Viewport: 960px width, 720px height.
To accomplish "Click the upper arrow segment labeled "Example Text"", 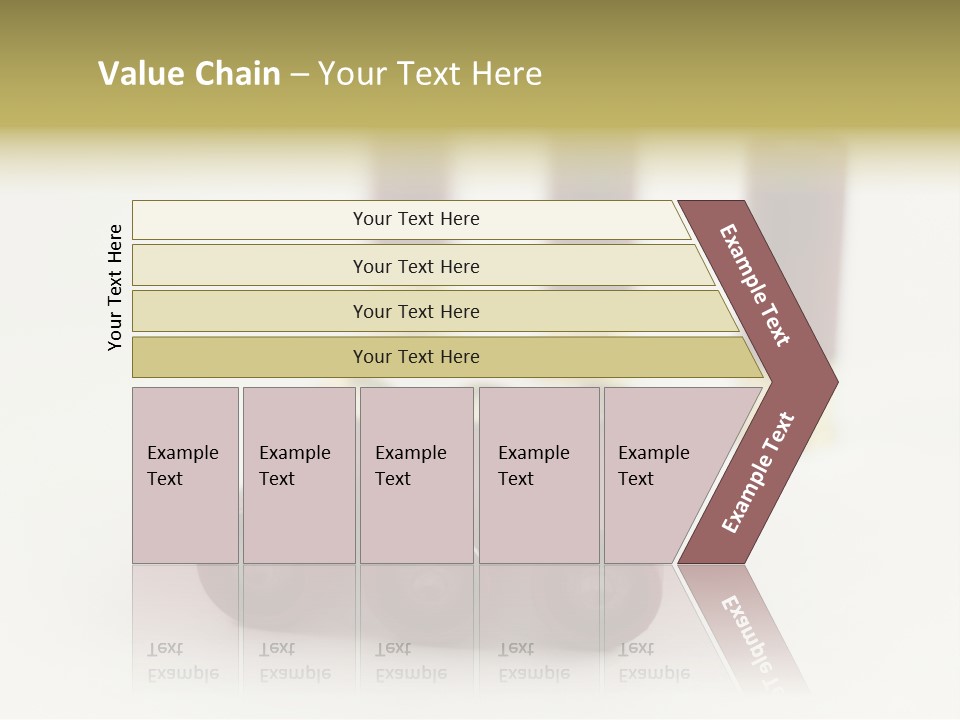I will (757, 285).
